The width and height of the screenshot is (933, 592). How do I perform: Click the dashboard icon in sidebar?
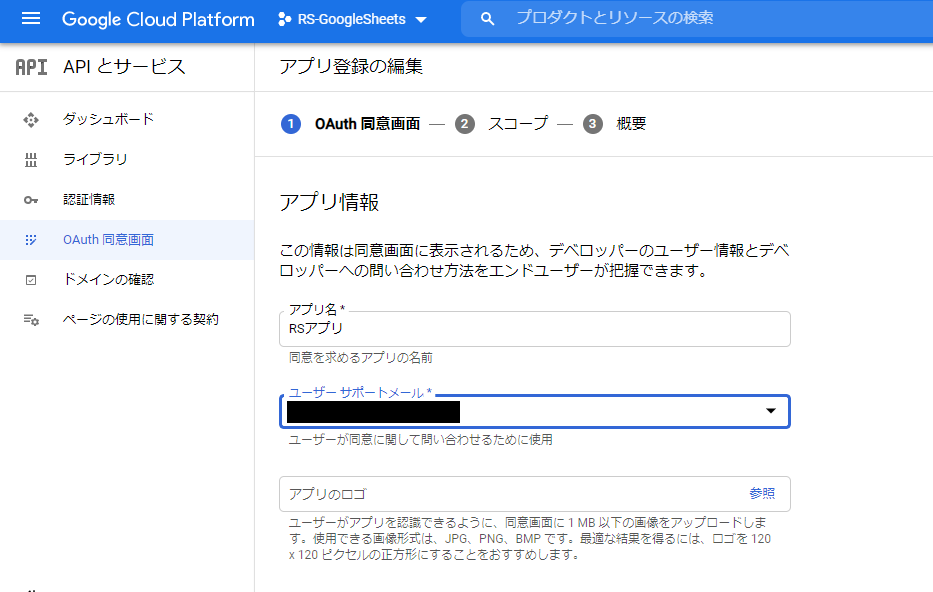pos(31,120)
